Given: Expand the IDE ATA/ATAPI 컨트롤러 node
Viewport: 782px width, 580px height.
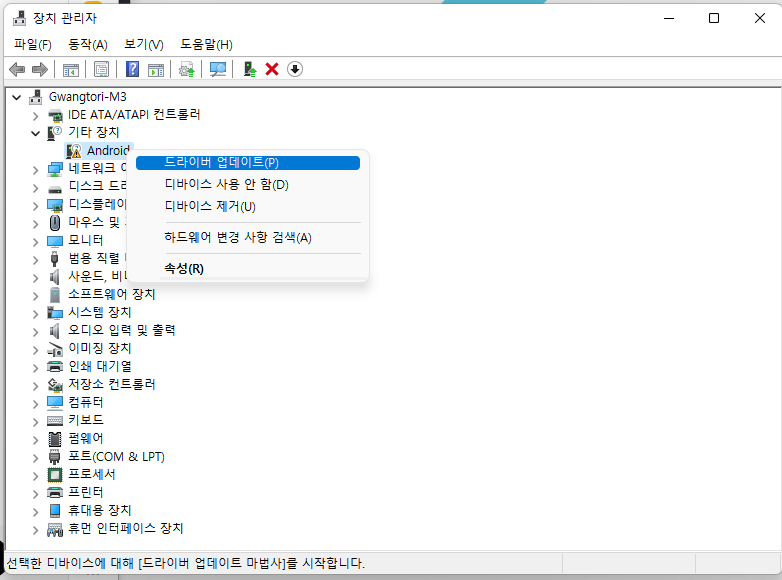Looking at the screenshot, I should pos(35,116).
